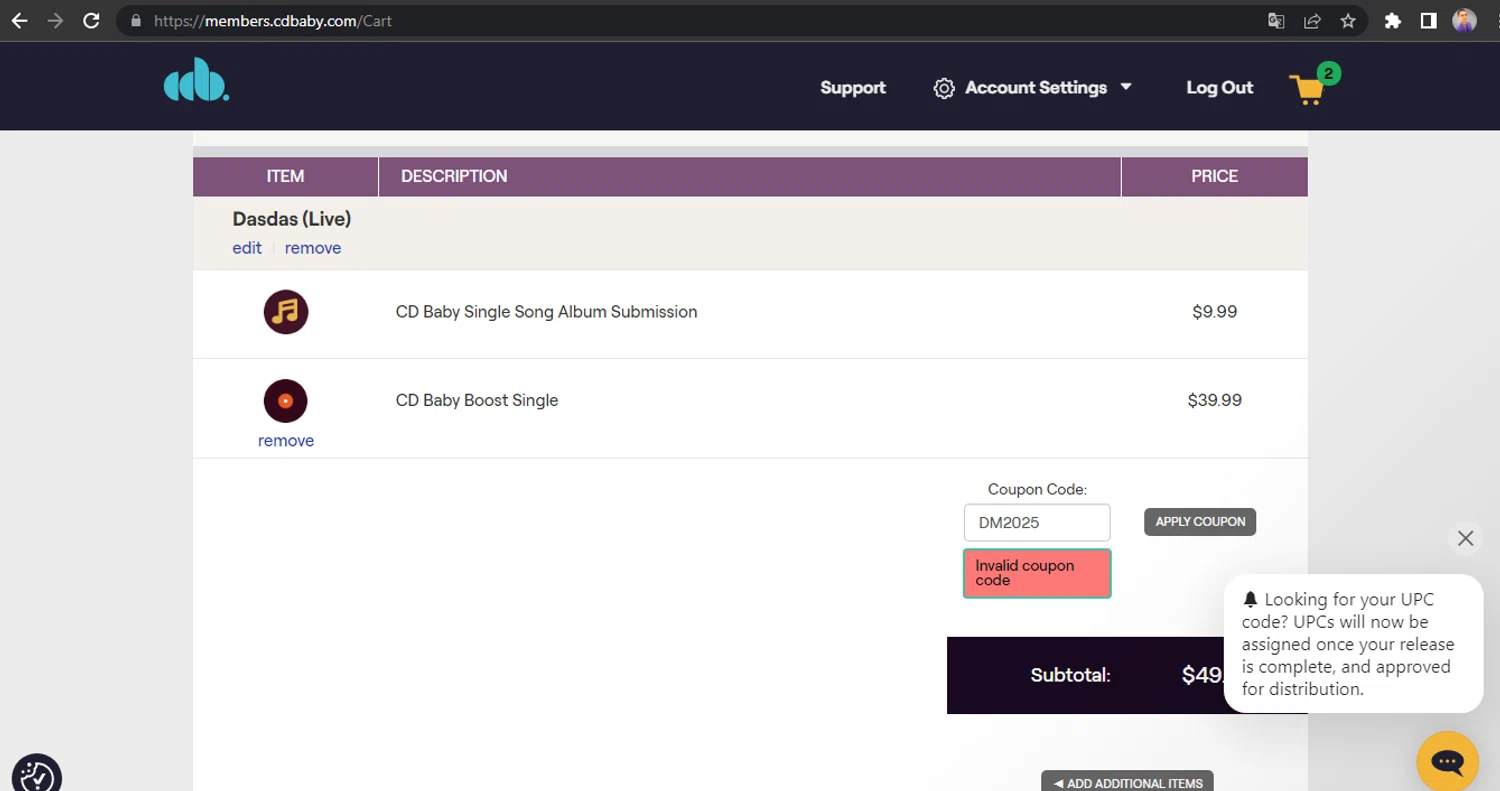This screenshot has height=791, width=1500.
Task: Focus the coupon code input field
Action: [1037, 522]
